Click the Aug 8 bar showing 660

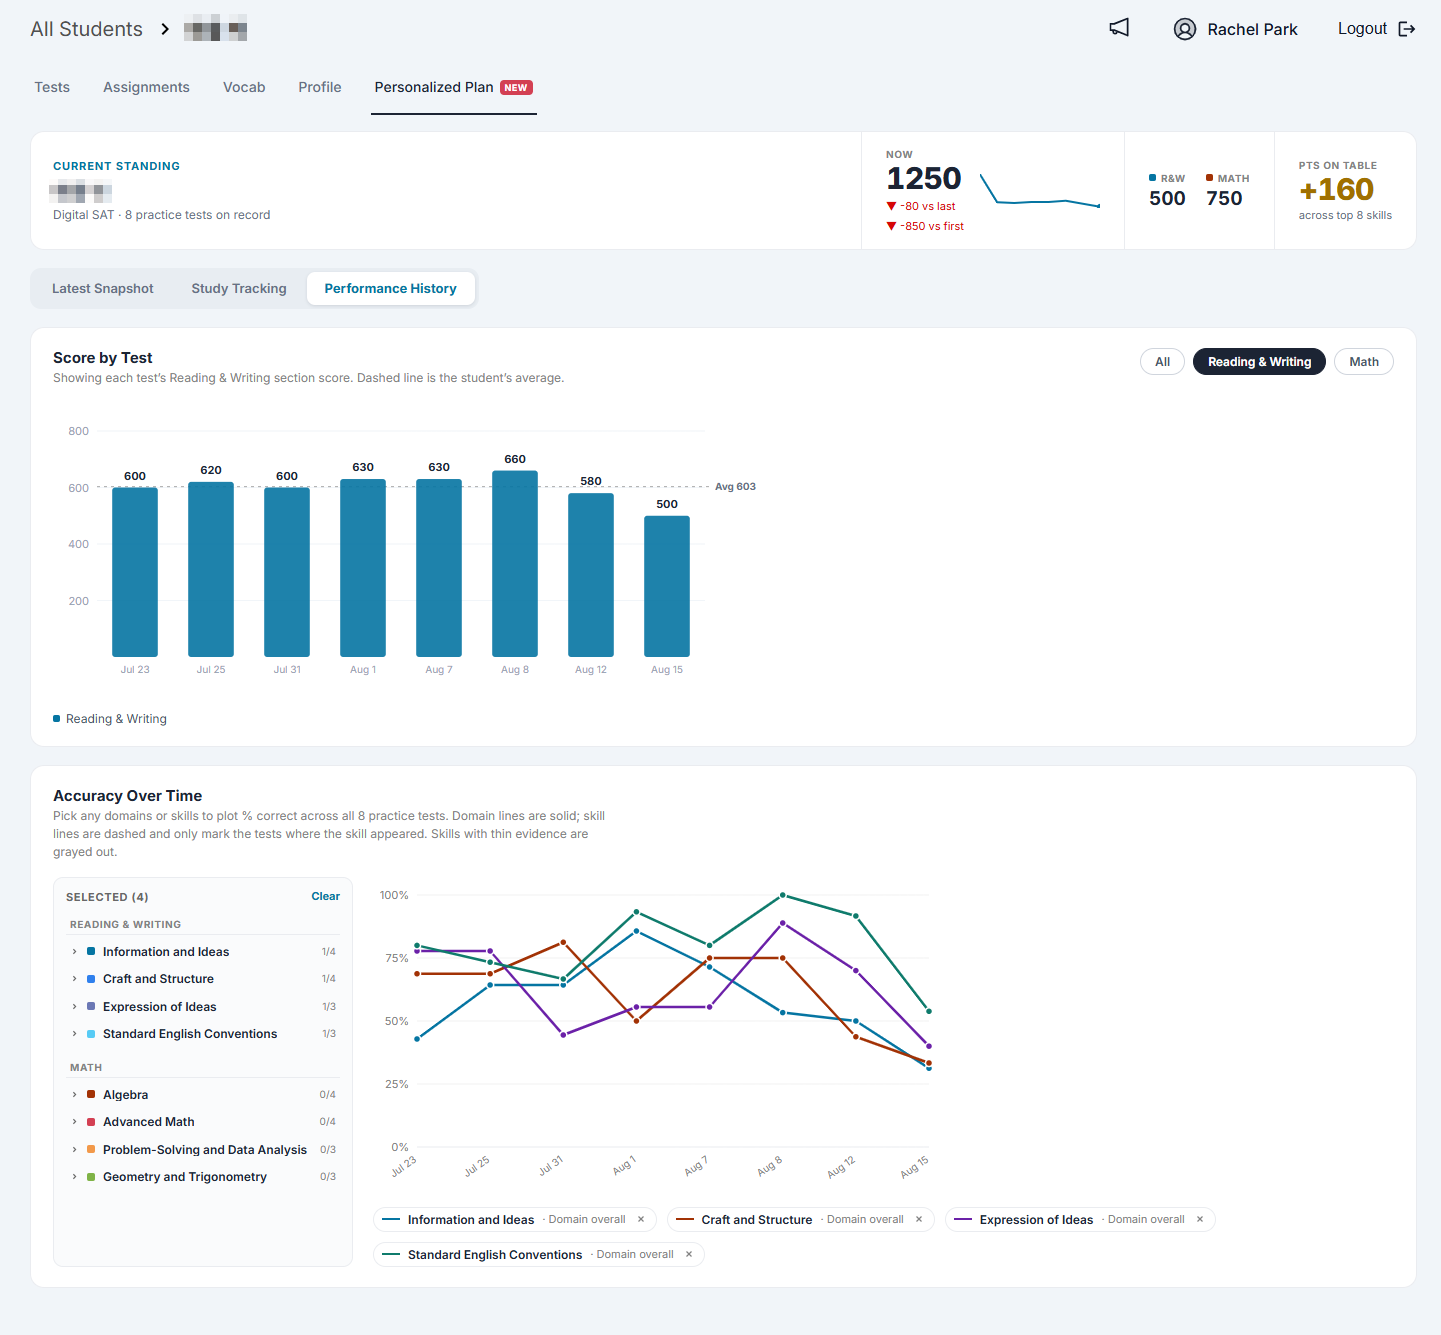click(x=515, y=564)
